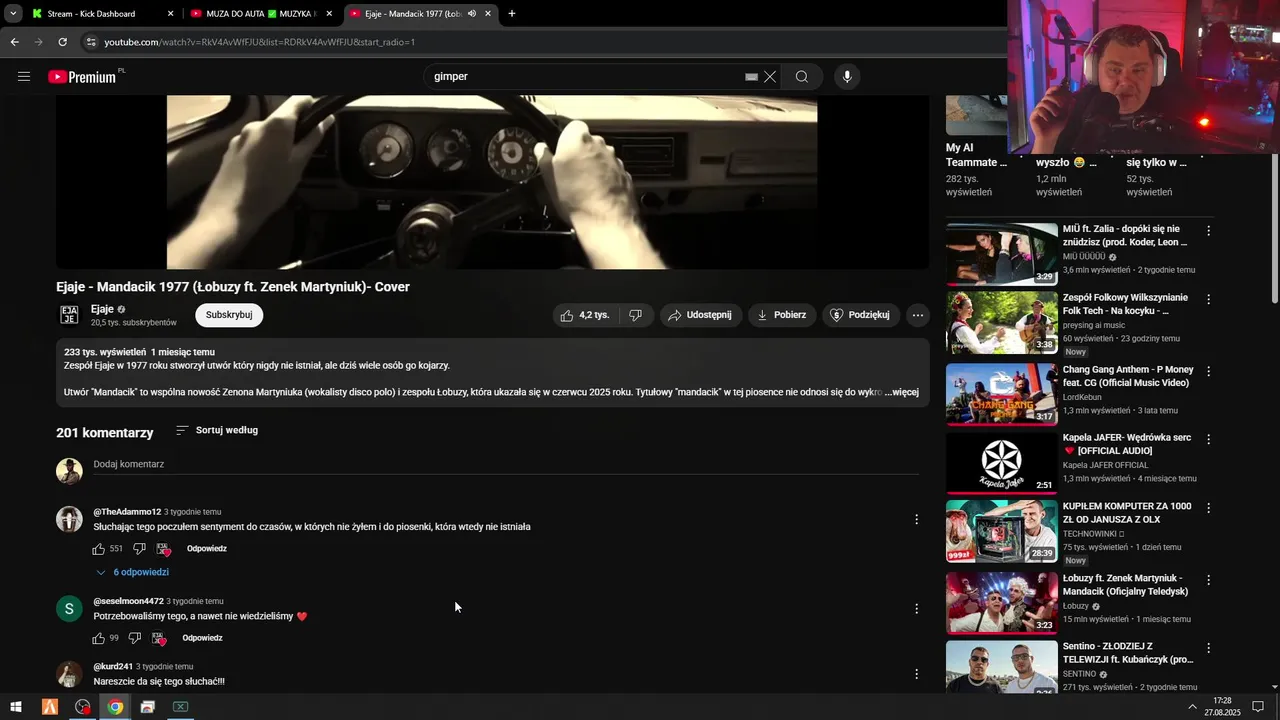Open the Ejaje channel name link
The image size is (1280, 720).
point(102,309)
